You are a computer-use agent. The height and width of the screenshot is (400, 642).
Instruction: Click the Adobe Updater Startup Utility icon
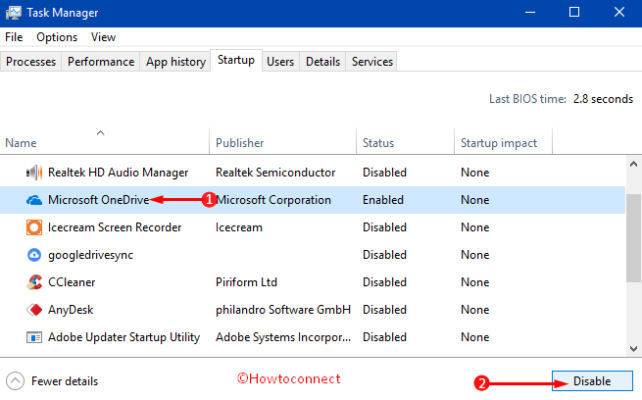pyautogui.click(x=34, y=337)
